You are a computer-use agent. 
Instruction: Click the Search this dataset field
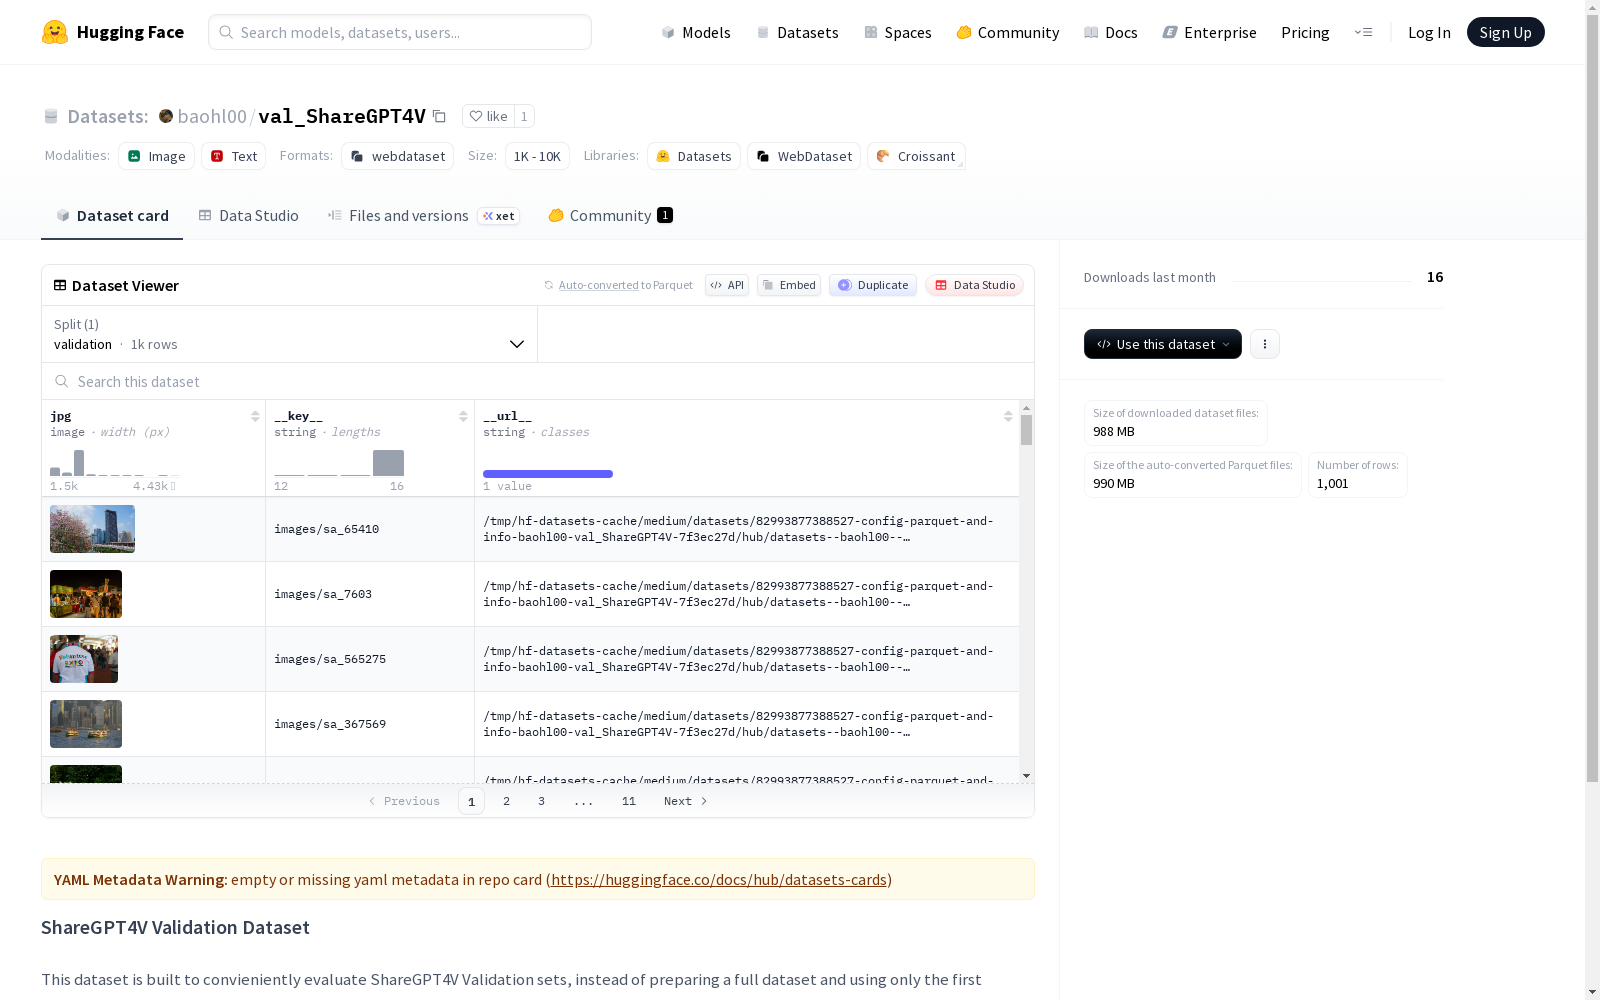pyautogui.click(x=538, y=381)
